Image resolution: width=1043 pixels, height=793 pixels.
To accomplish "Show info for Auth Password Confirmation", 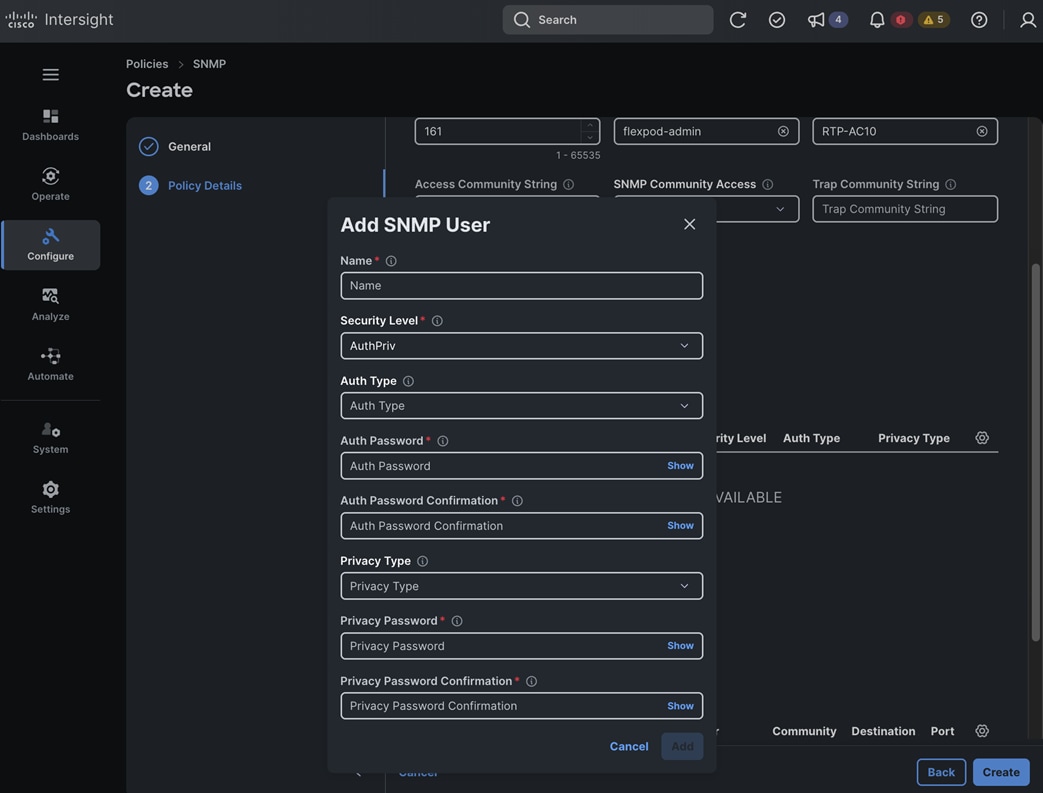I will 518,501.
